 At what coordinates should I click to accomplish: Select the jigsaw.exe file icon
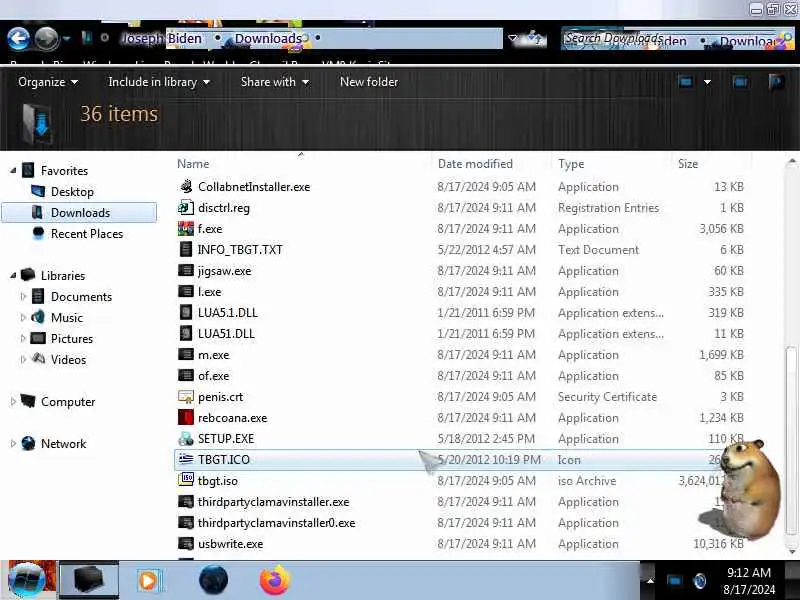pyautogui.click(x=186, y=270)
